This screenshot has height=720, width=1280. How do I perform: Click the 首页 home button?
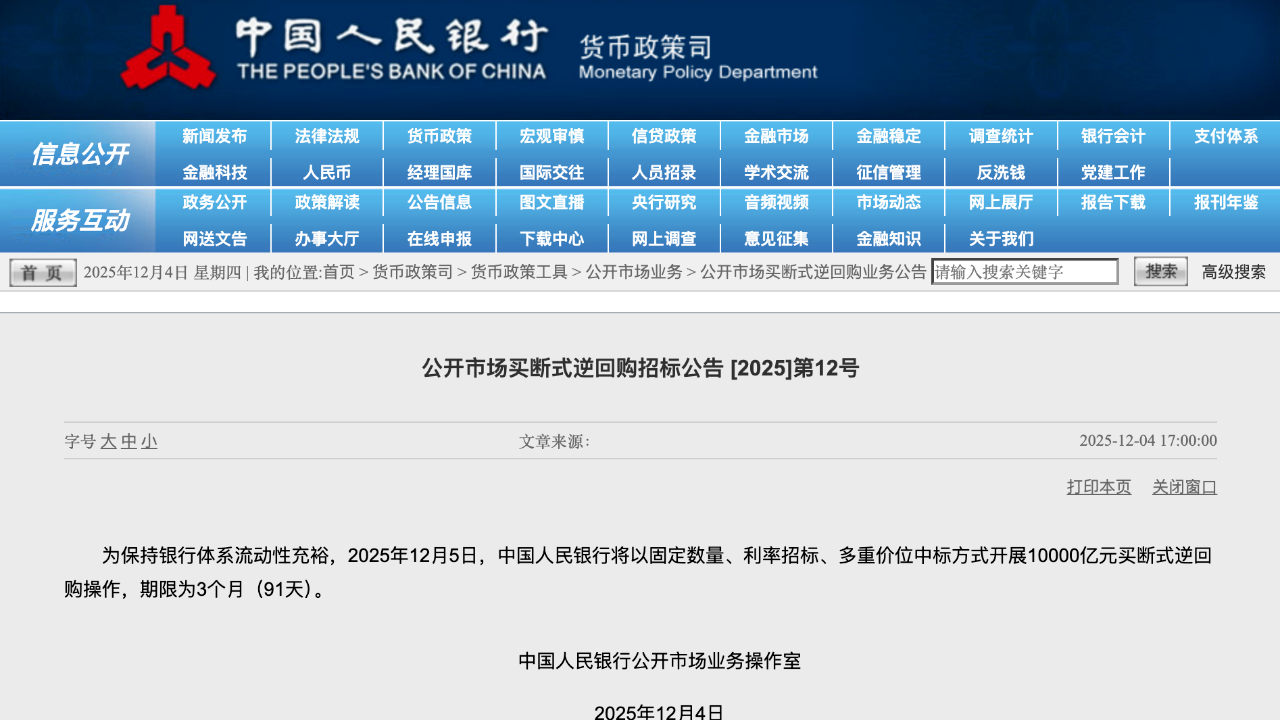[41, 271]
